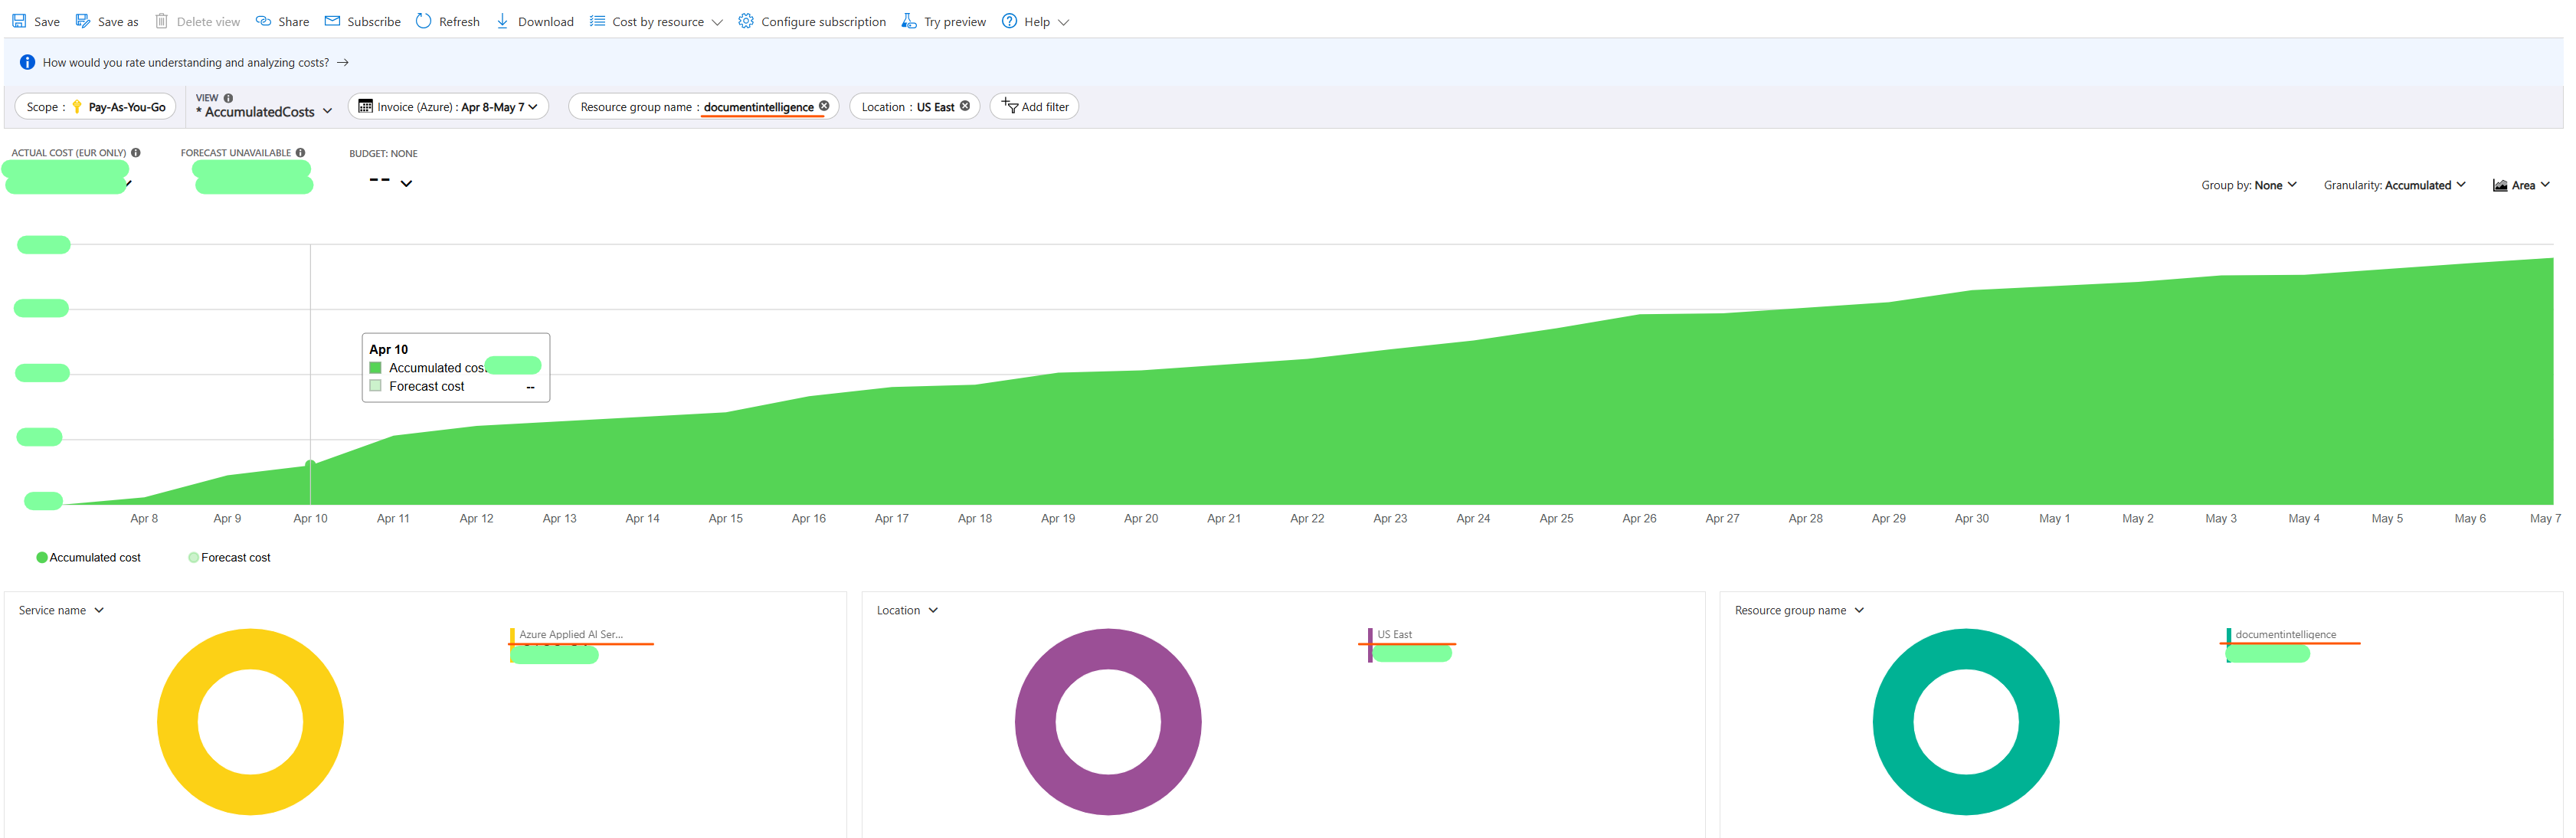Viewport: 2576px width, 838px height.
Task: Expand the Budget none dropdown
Action: 406,183
